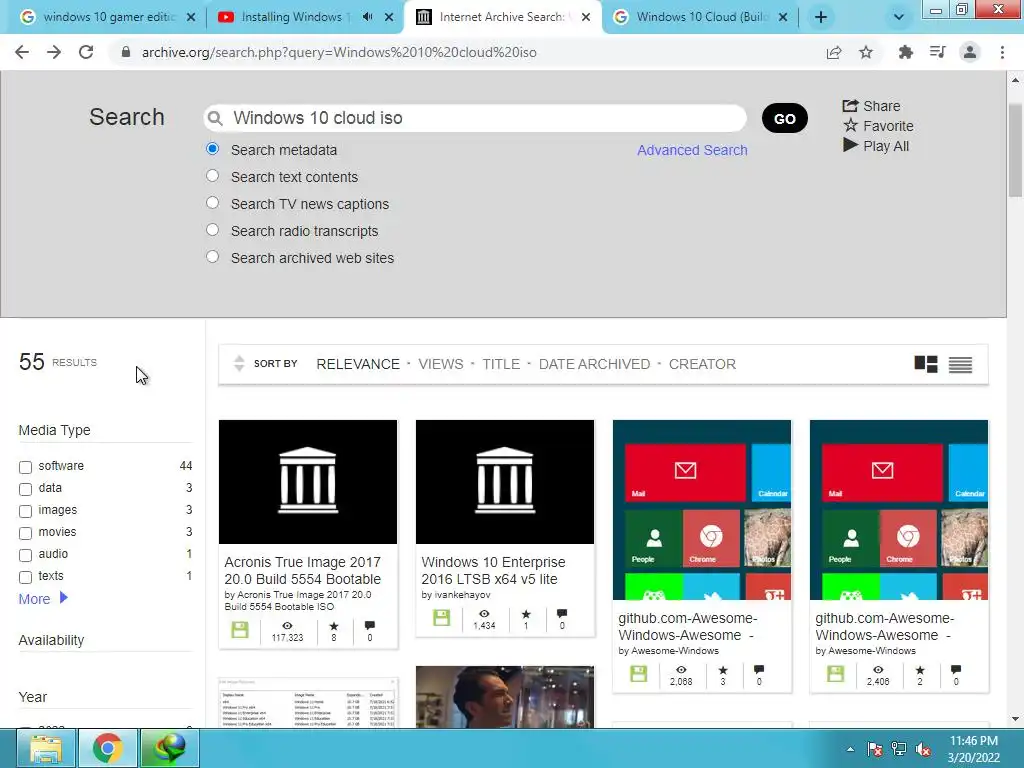This screenshot has width=1024, height=768.
Task: Check the data media type filter
Action: pyautogui.click(x=25, y=489)
